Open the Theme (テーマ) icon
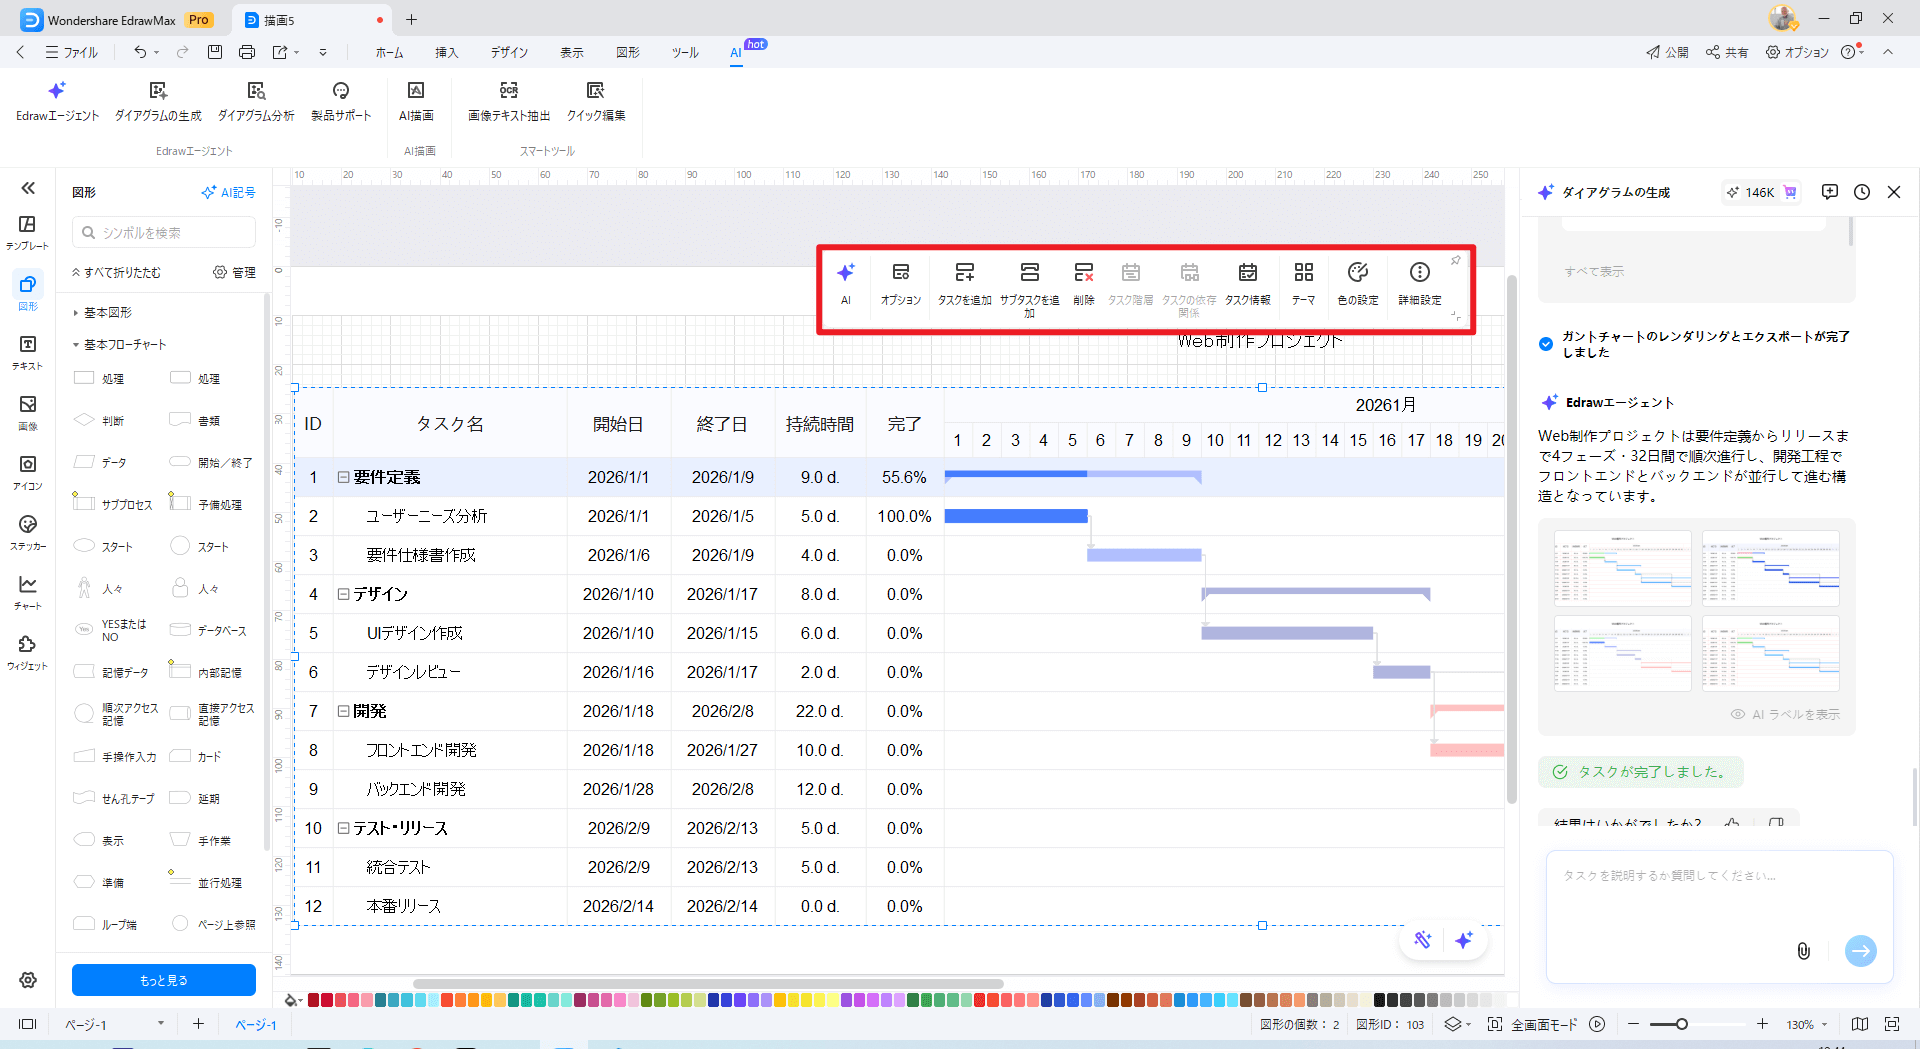The image size is (1920, 1049). tap(1303, 273)
